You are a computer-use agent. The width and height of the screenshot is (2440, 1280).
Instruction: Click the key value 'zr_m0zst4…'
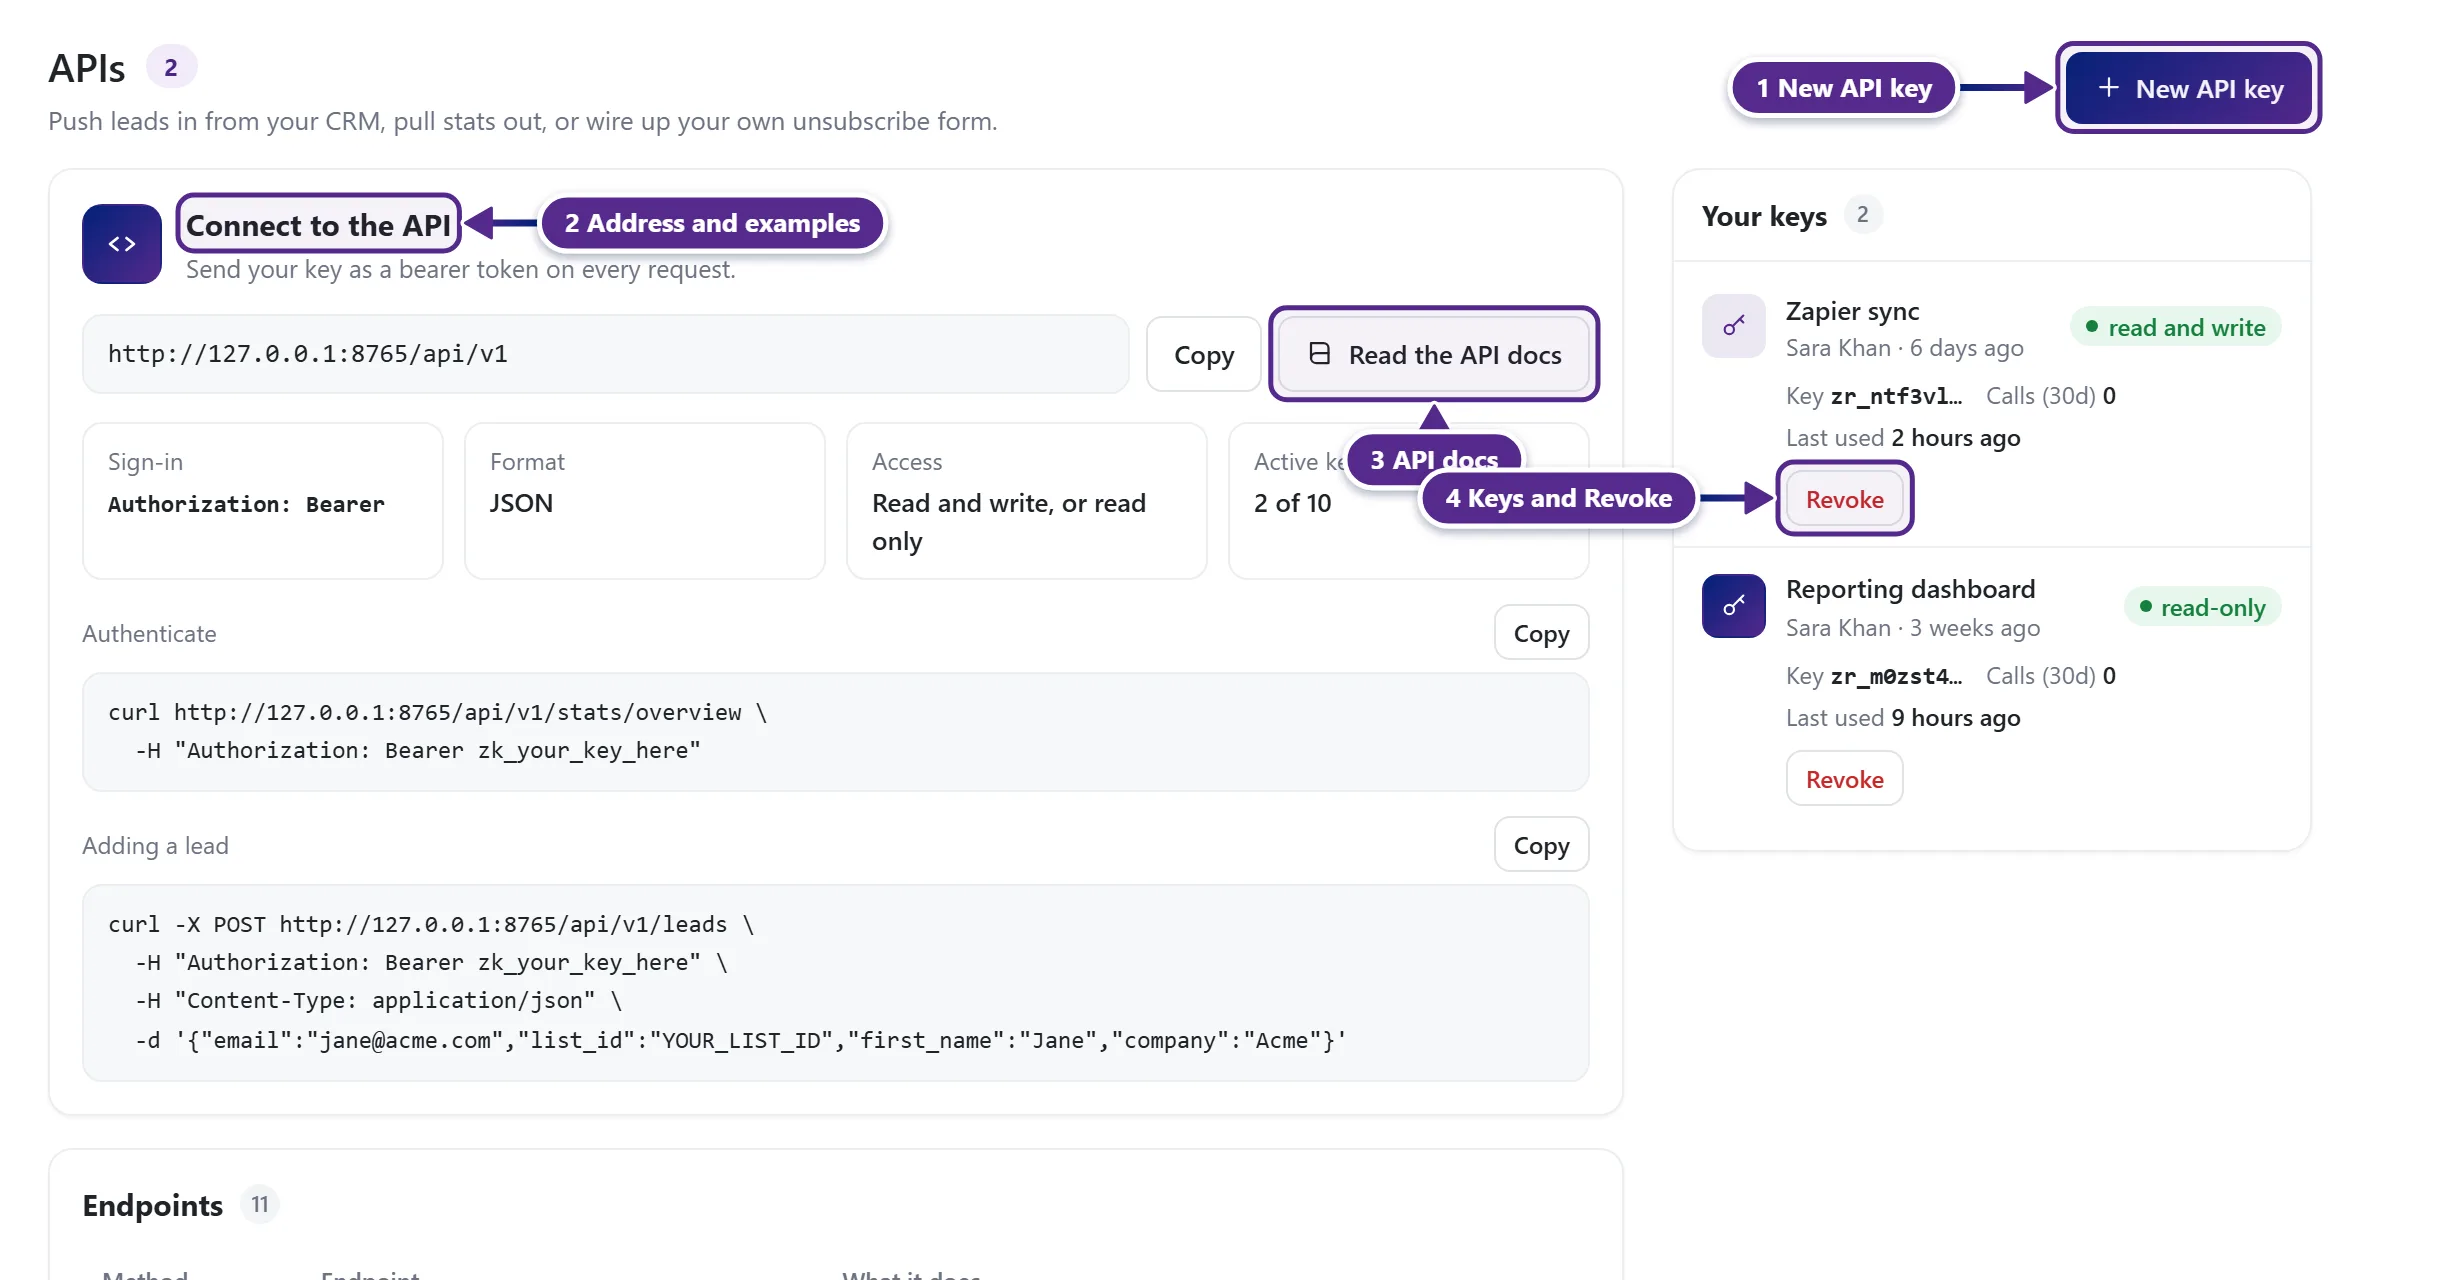point(1896,676)
